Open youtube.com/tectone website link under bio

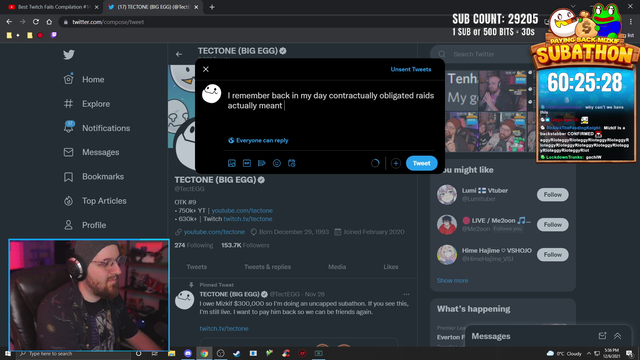tap(214, 232)
